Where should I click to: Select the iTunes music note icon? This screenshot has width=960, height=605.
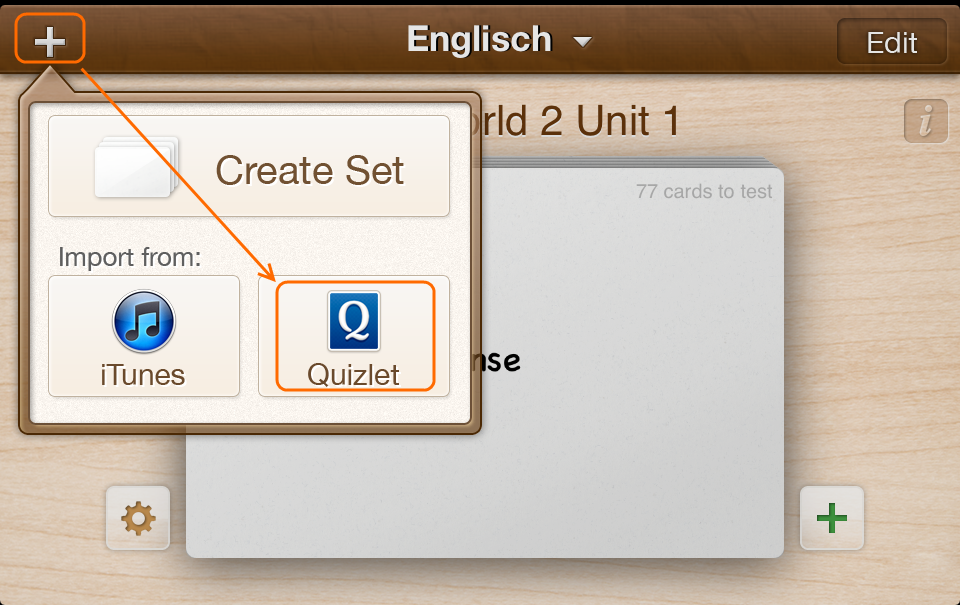143,322
